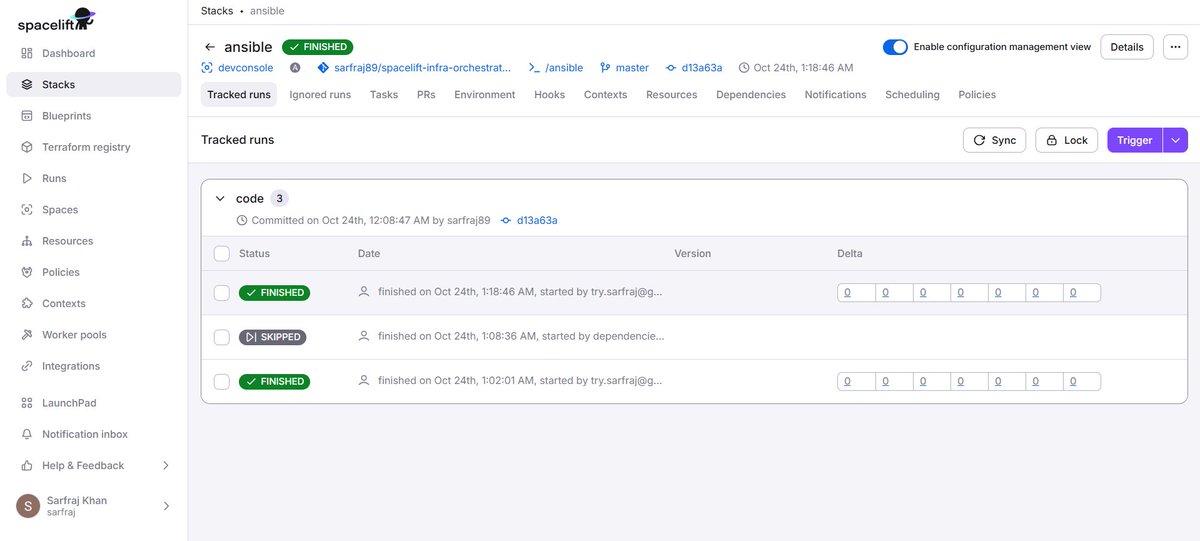Tick the select-all checkbox in Status header

click(x=222, y=254)
